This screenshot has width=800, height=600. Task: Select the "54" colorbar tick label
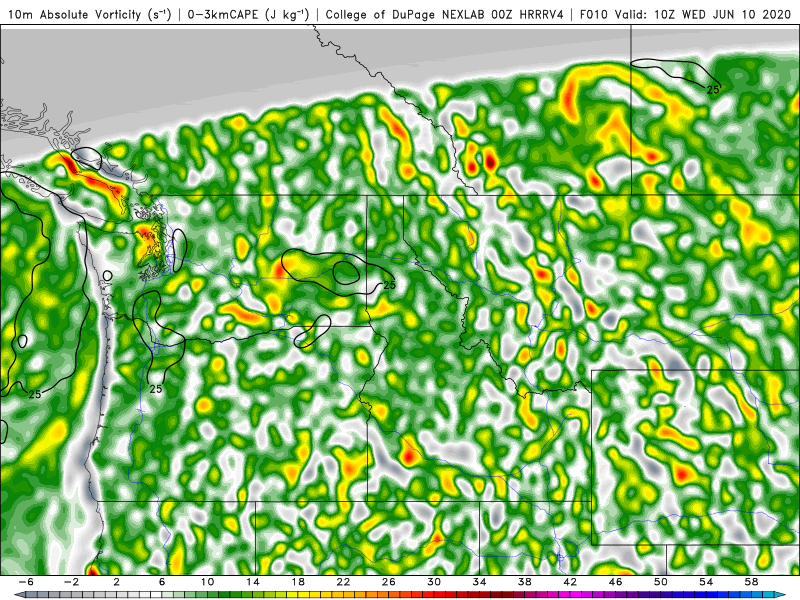[x=706, y=582]
